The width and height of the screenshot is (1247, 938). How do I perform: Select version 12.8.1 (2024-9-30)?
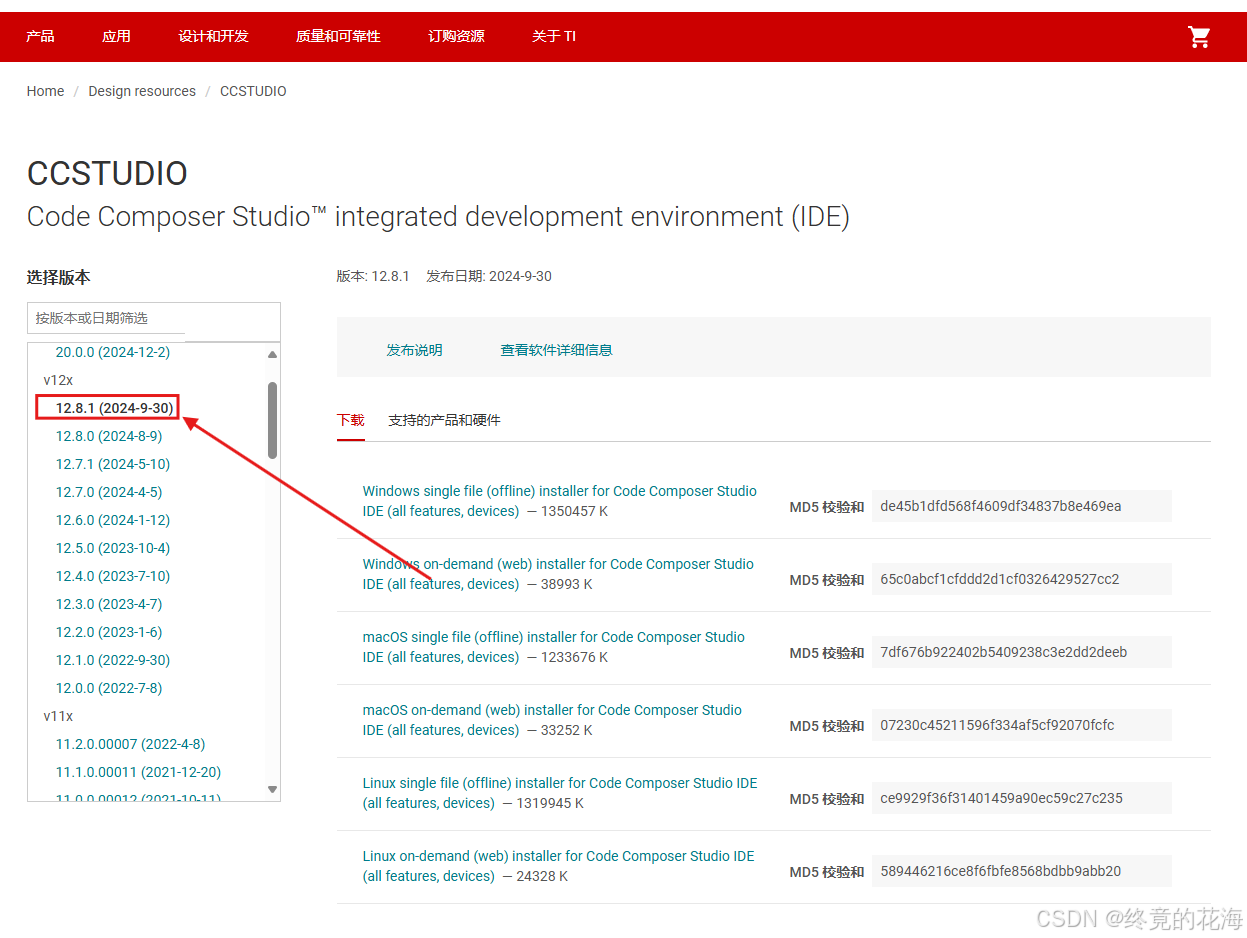point(115,408)
